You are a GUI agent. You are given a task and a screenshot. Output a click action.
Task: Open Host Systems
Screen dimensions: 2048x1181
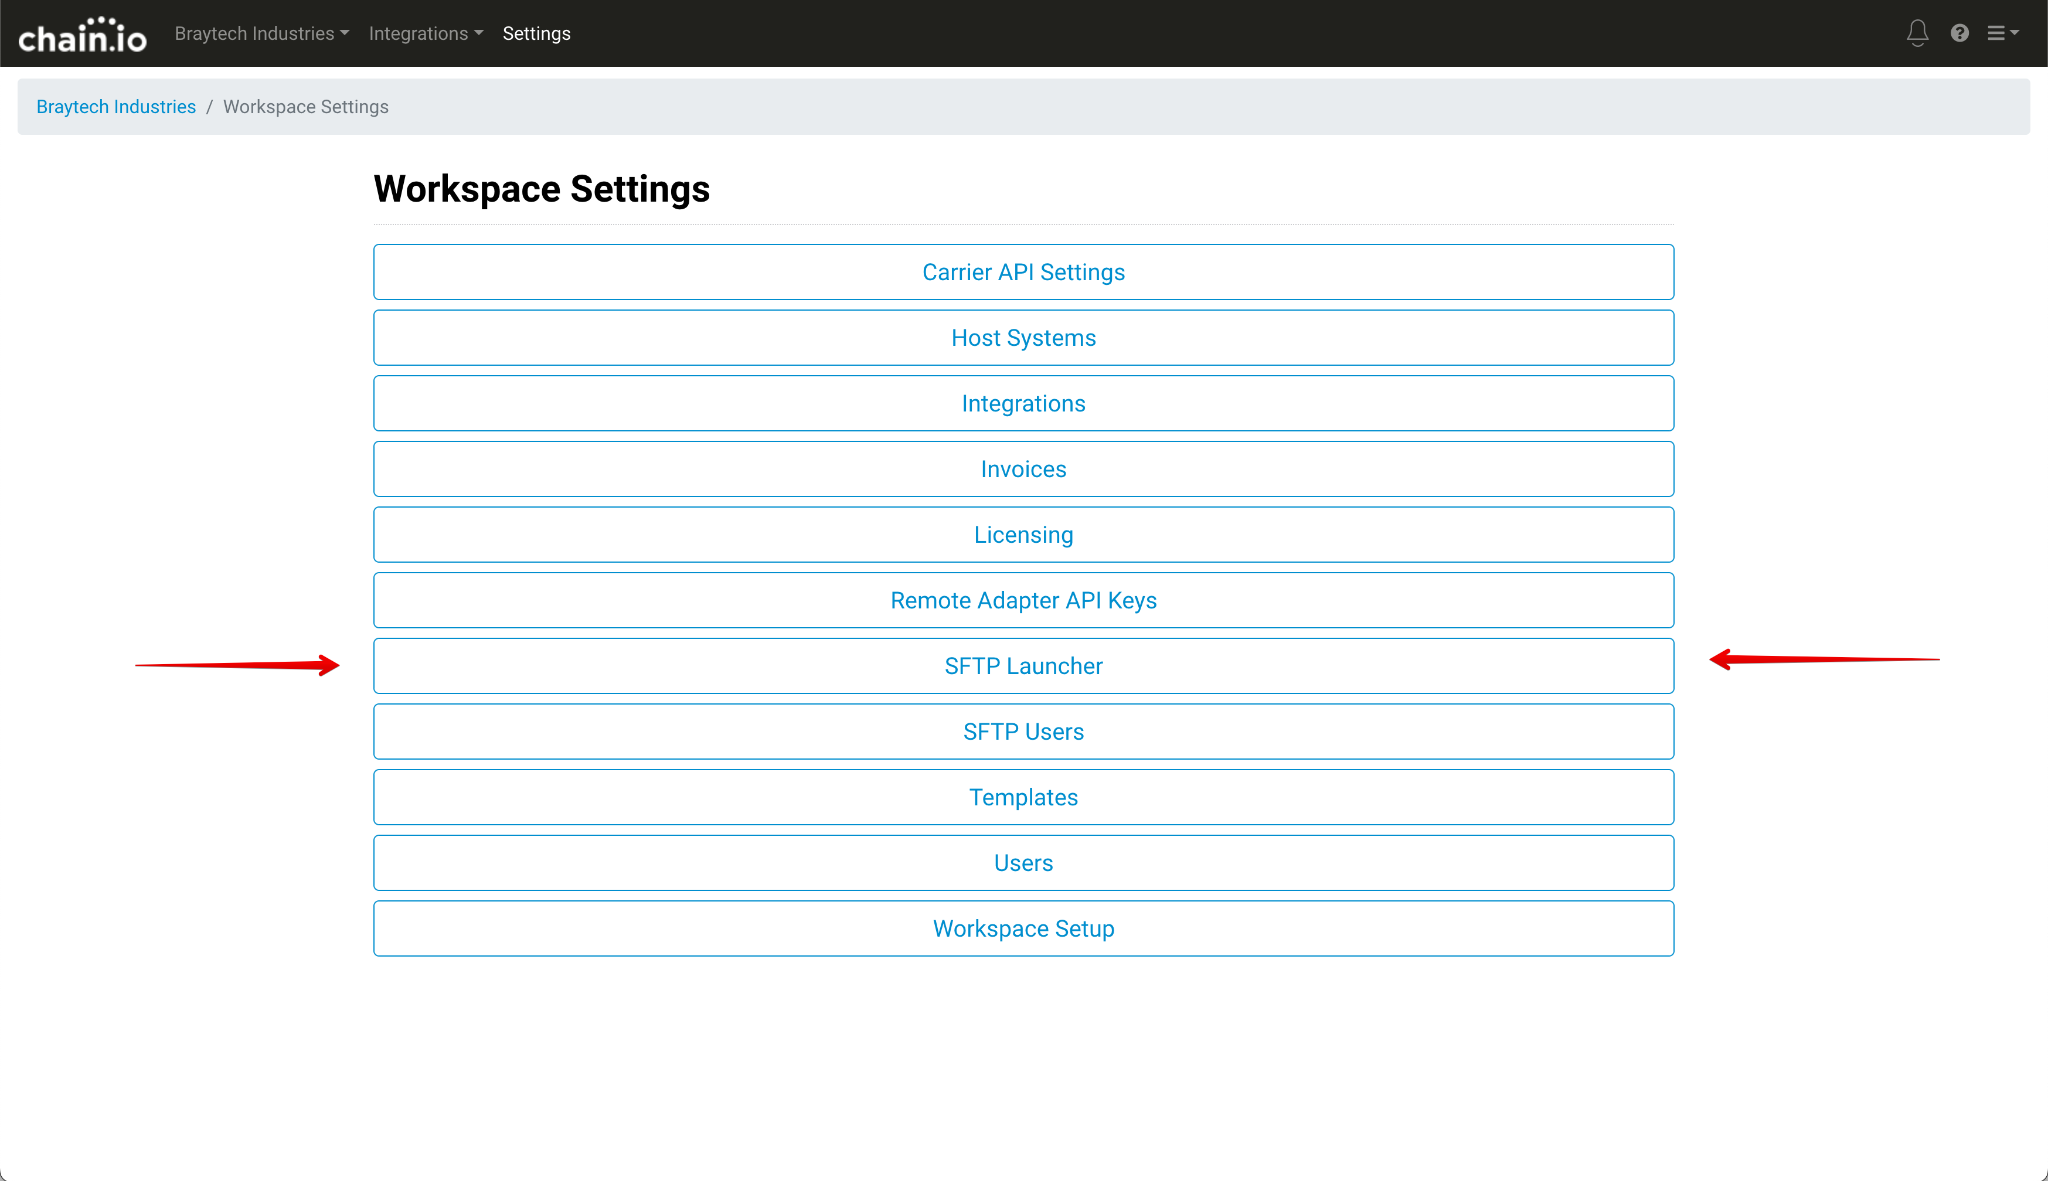pyautogui.click(x=1024, y=338)
